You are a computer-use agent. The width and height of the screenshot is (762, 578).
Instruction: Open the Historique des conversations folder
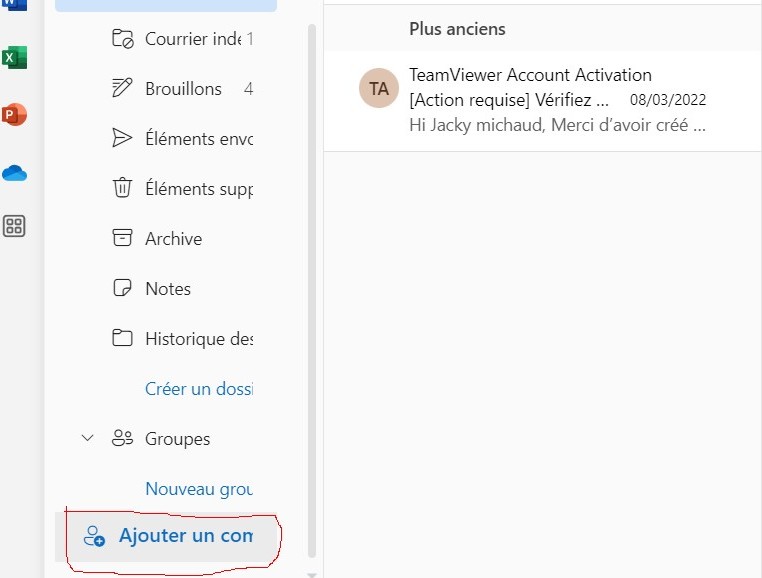tap(198, 339)
